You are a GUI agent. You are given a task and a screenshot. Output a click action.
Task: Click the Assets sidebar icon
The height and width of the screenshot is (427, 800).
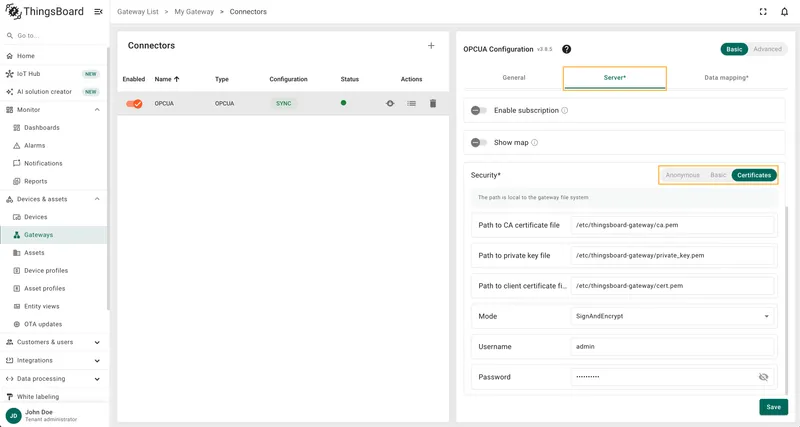(x=16, y=253)
